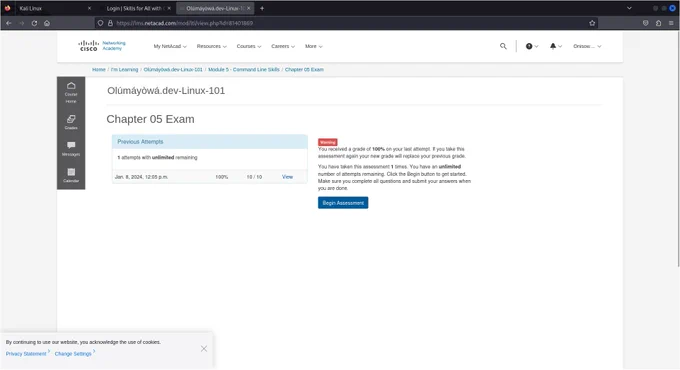
Task: Select the Olúmáyòwá.dev-Linux tab
Action: tap(215, 8)
